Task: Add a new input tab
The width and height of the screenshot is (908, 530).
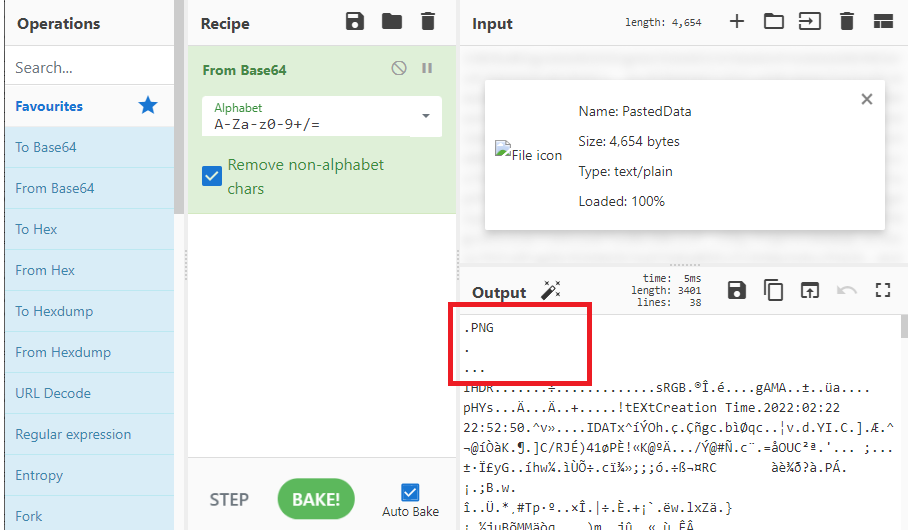Action: (x=737, y=21)
